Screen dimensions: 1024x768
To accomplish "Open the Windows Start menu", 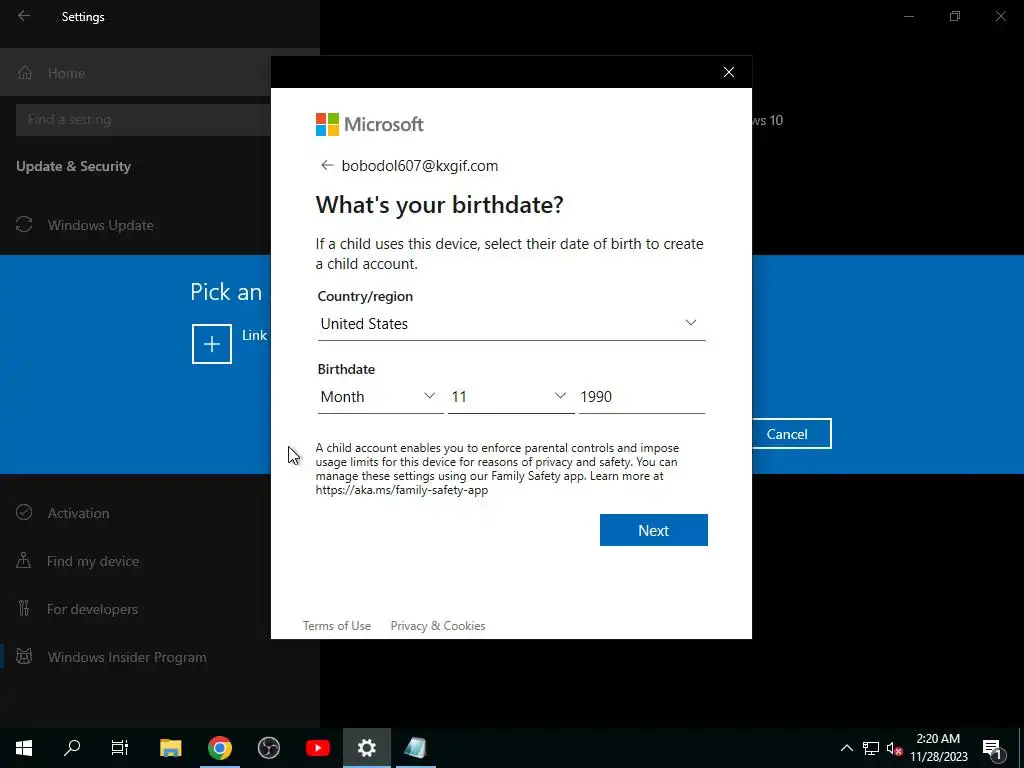I will pyautogui.click(x=24, y=748).
